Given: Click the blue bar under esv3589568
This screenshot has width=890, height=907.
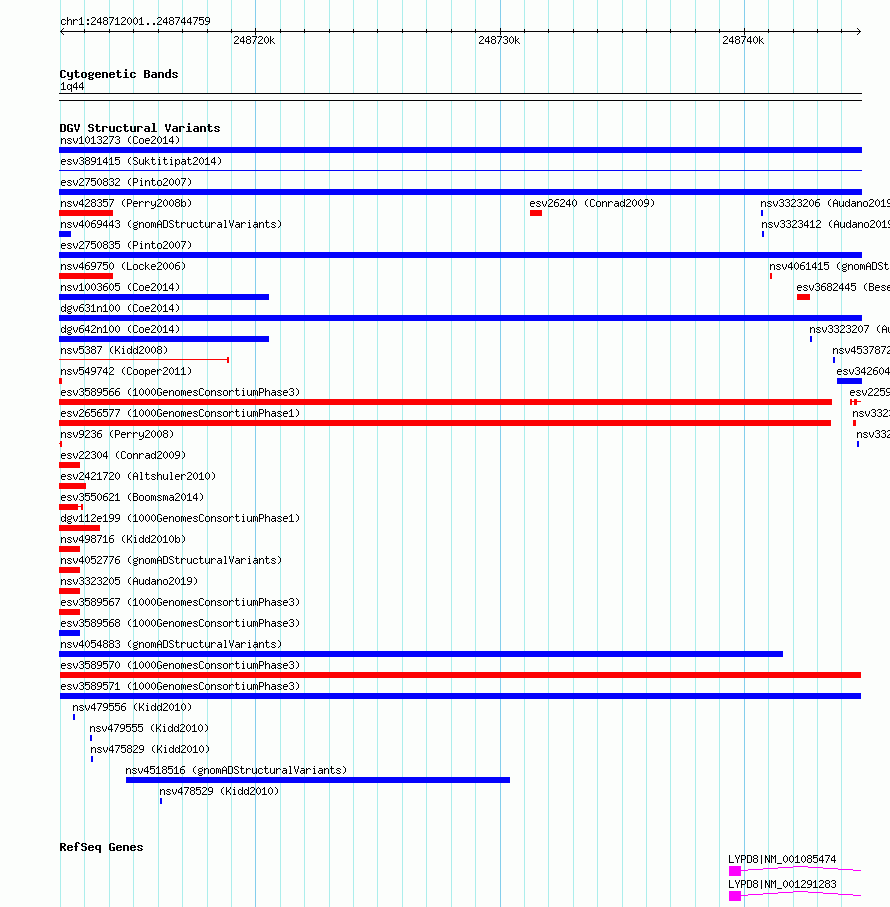Looking at the screenshot, I should [69, 633].
